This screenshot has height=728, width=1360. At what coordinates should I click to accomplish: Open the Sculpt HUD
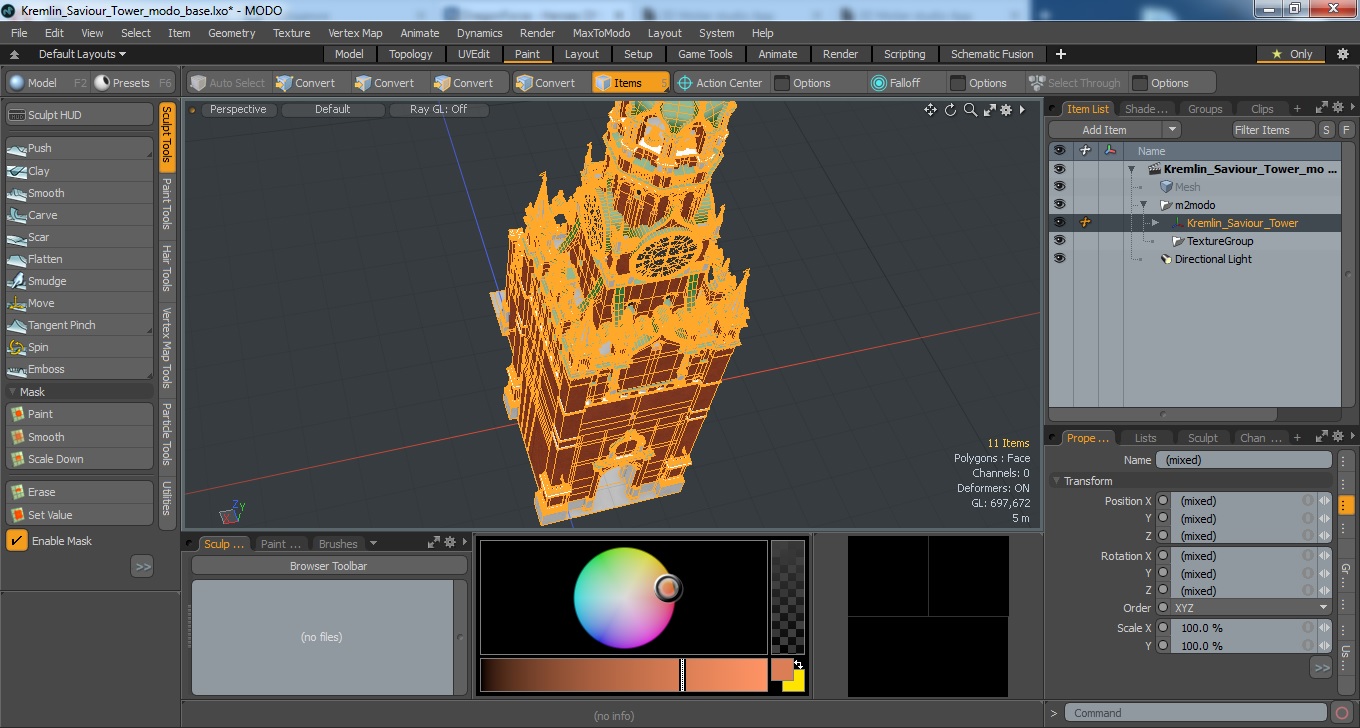click(79, 115)
